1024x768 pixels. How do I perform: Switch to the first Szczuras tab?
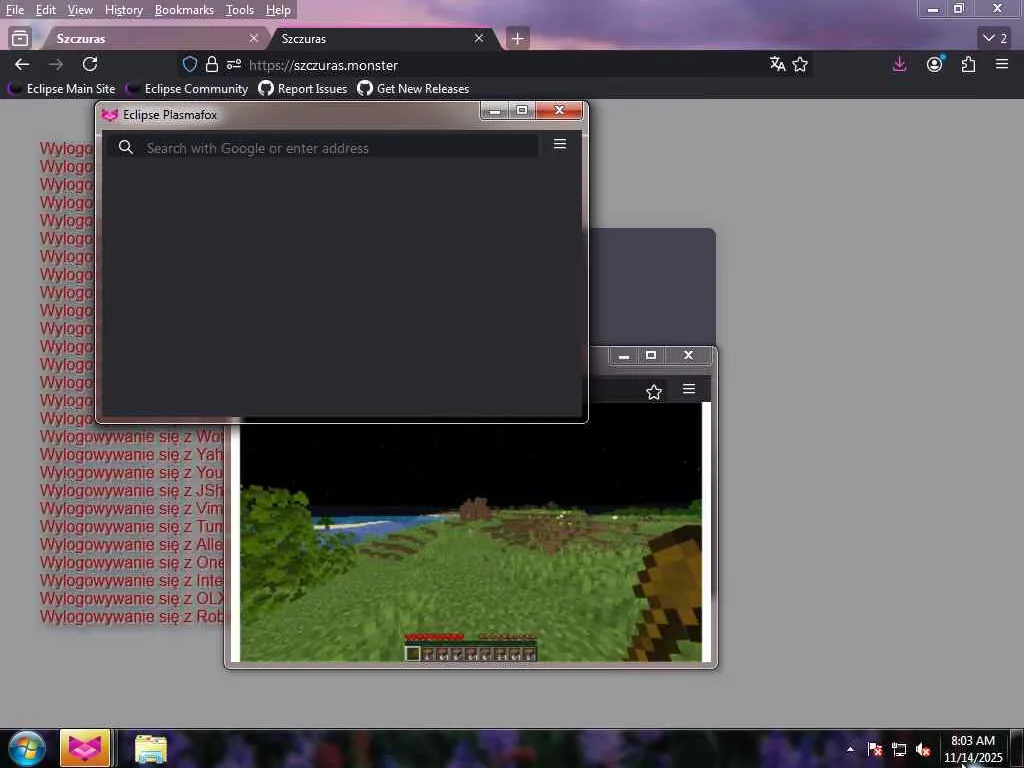click(153, 39)
